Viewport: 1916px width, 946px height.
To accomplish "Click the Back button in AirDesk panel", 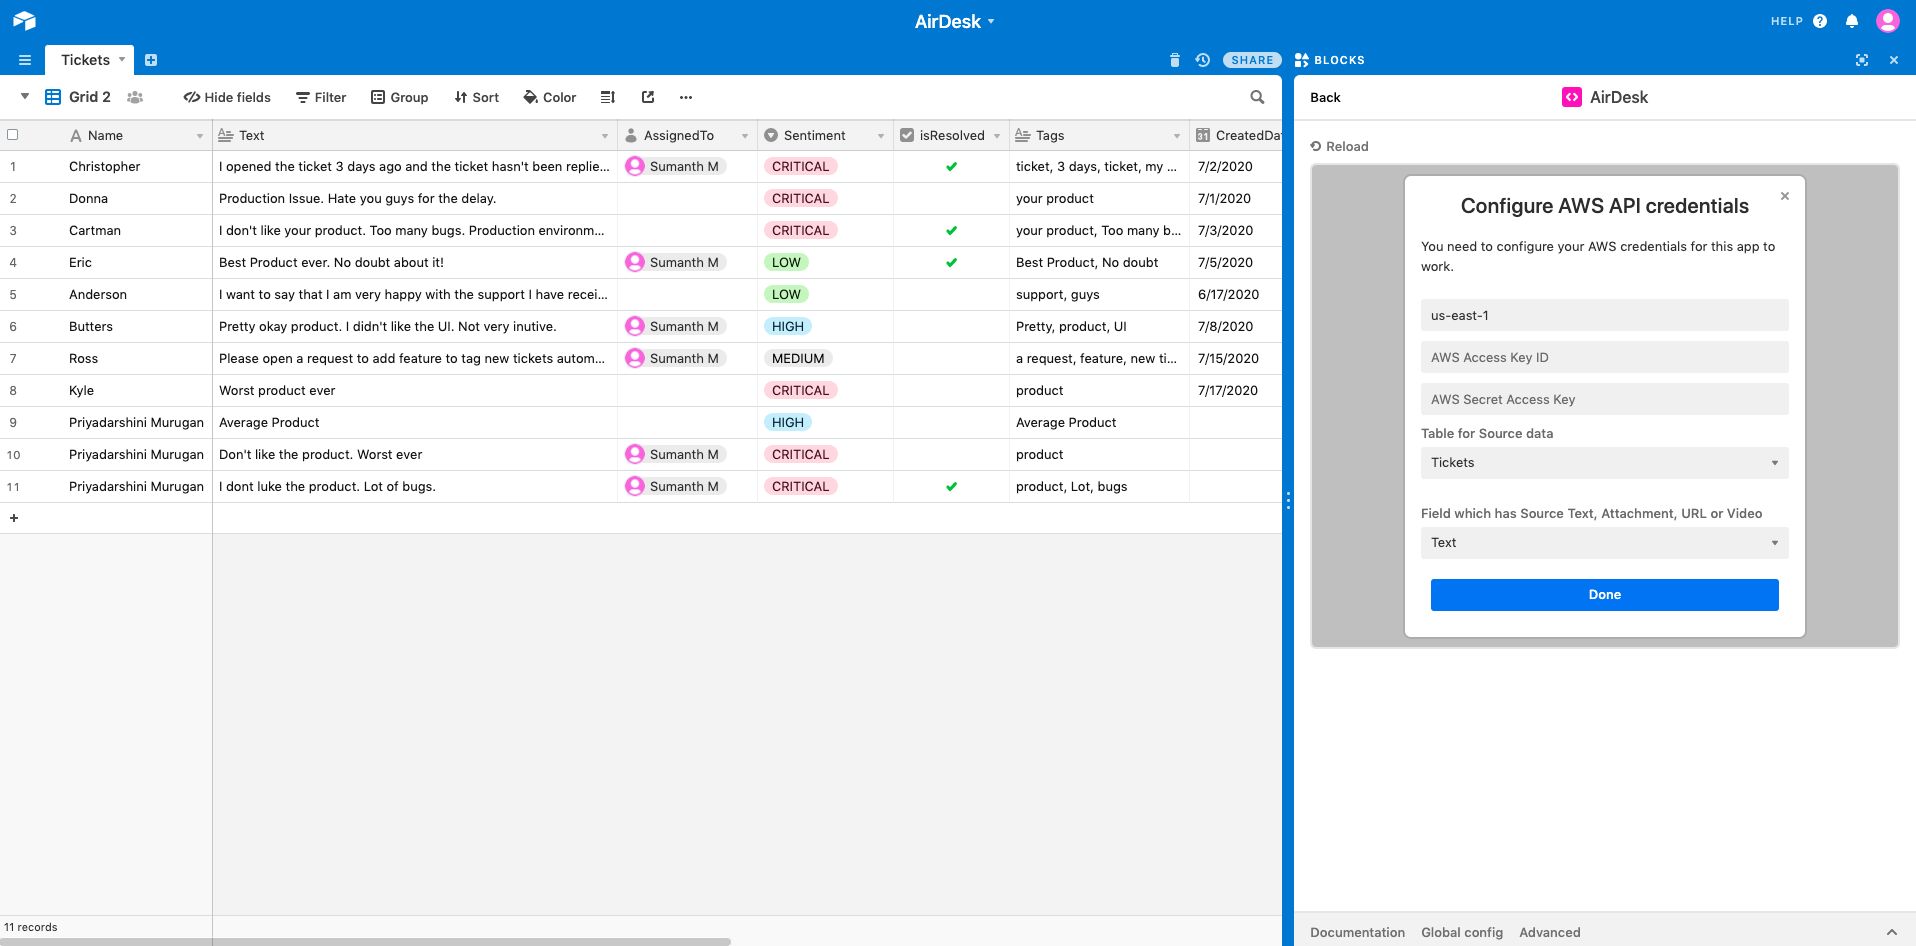I will tap(1325, 97).
